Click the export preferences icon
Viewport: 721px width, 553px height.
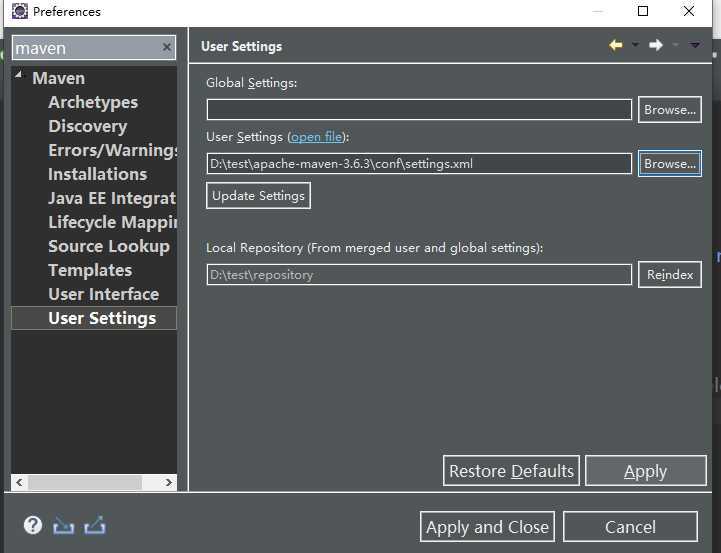tap(95, 525)
